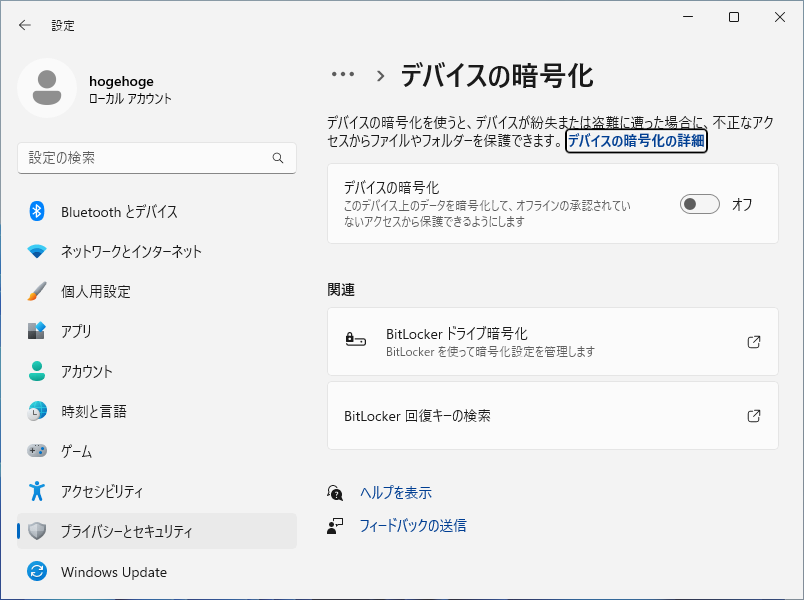The height and width of the screenshot is (600, 804).
Task: Open the breadcrumb ellipsis menu
Action: [343, 74]
